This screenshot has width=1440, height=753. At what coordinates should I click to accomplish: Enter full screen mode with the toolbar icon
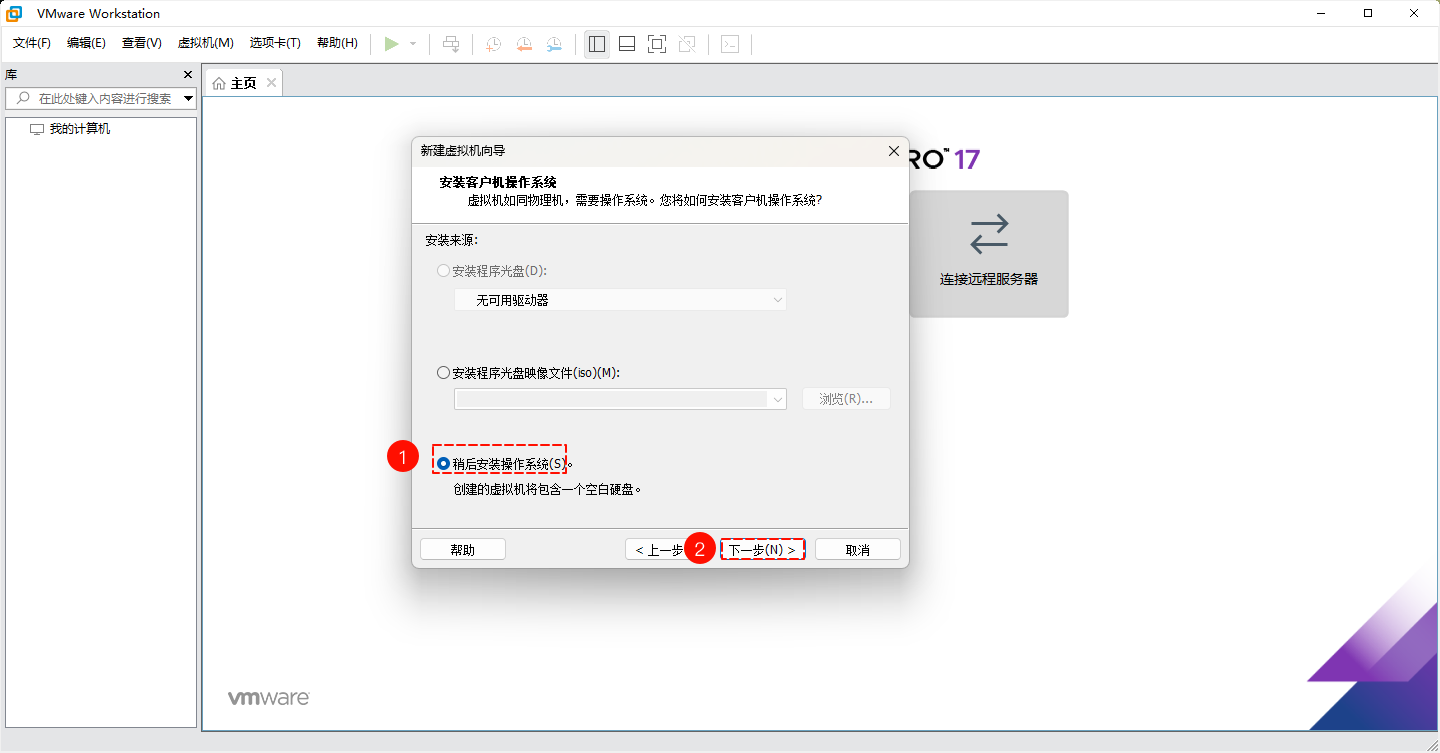click(x=656, y=43)
